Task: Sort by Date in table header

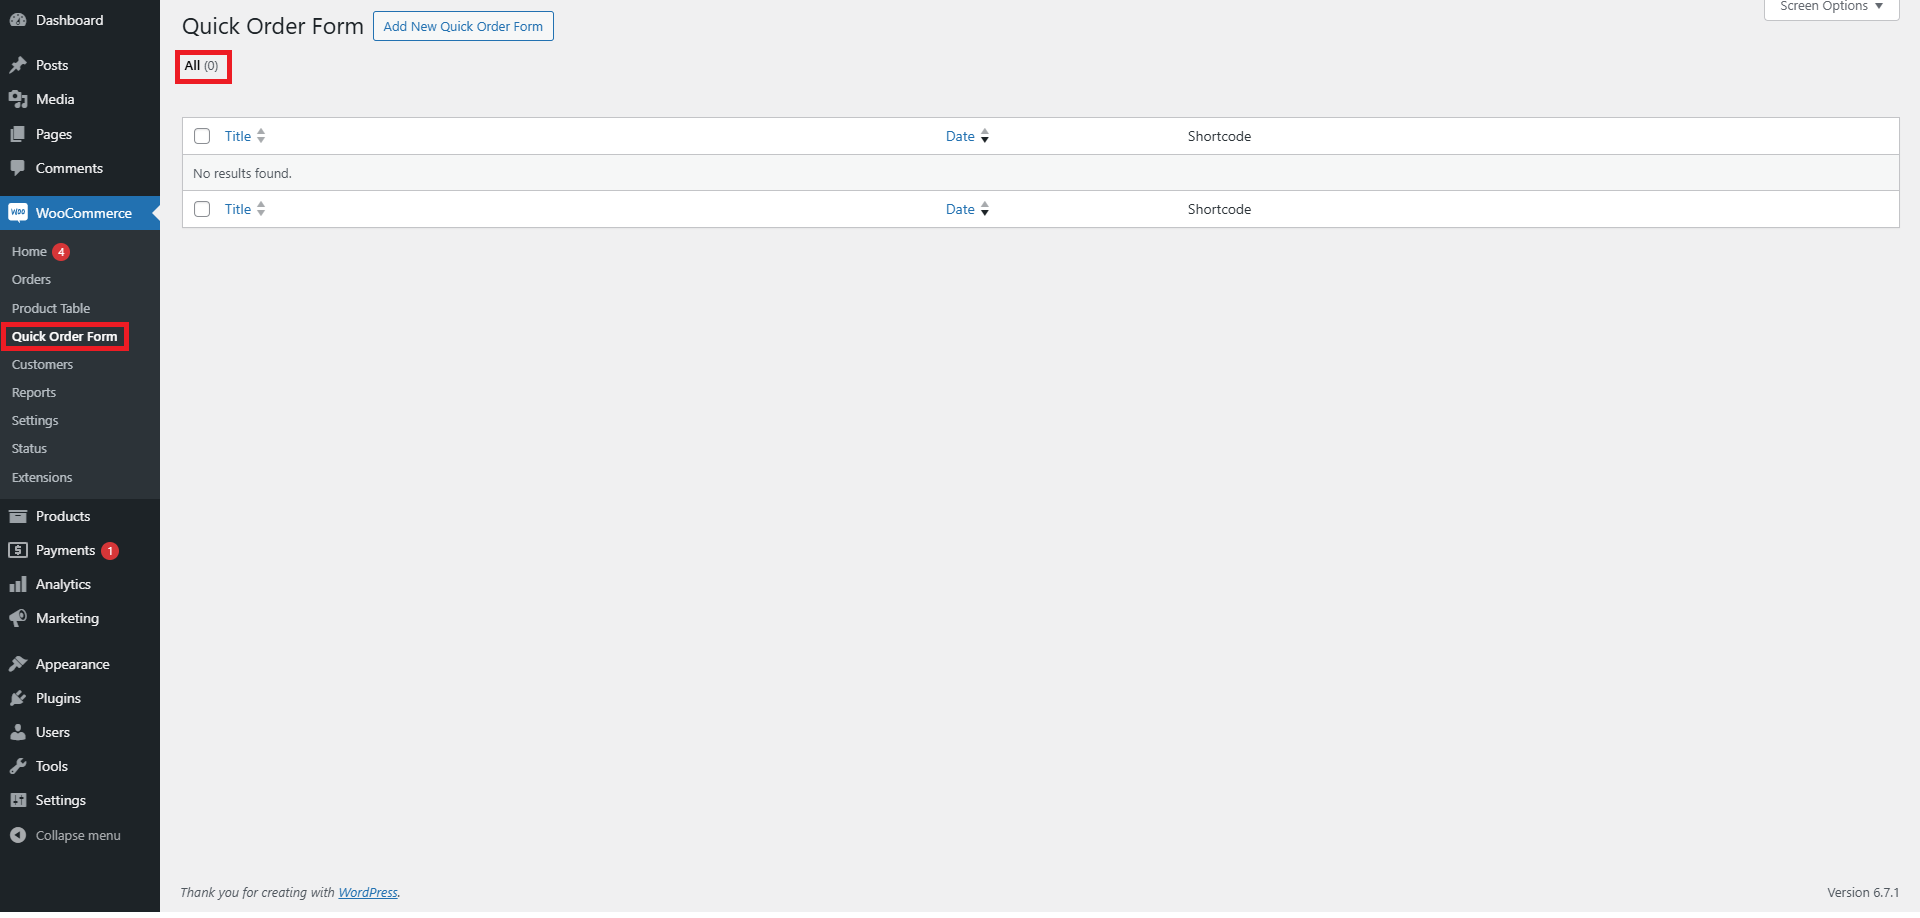Action: 967,136
